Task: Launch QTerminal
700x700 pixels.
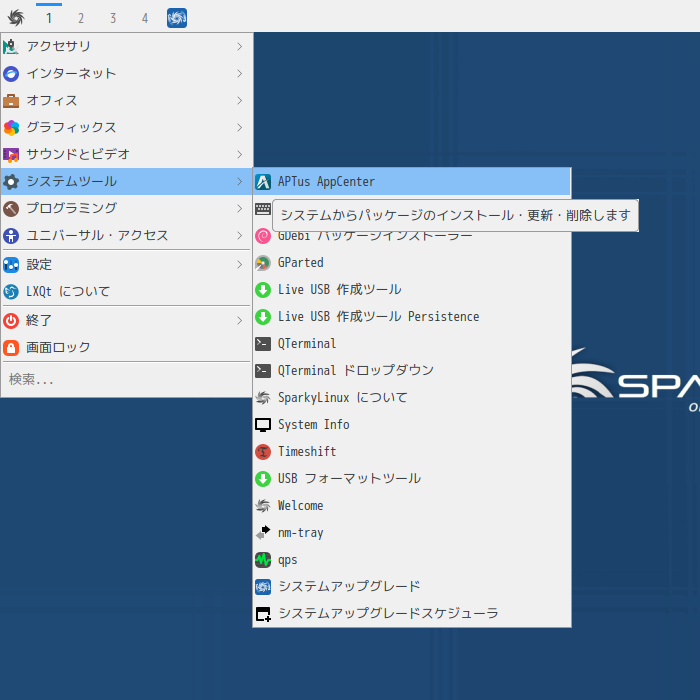Action: point(412,344)
